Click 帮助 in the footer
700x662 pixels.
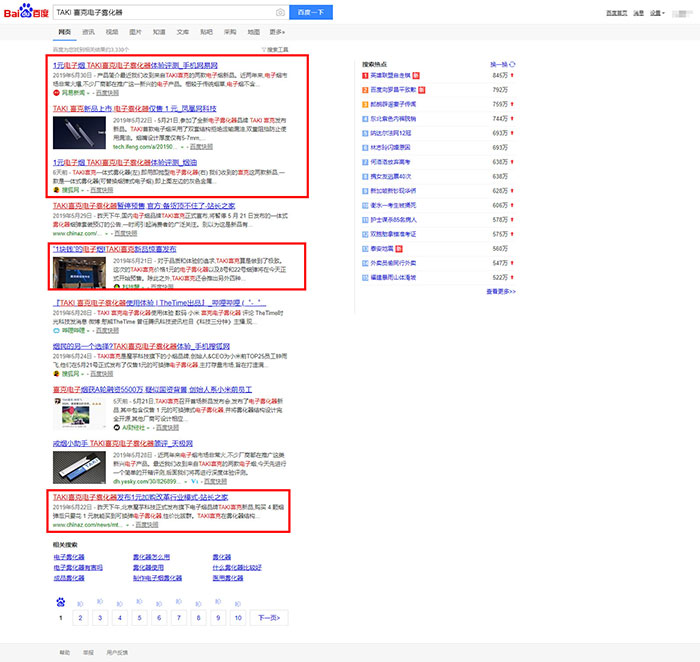coord(65,653)
